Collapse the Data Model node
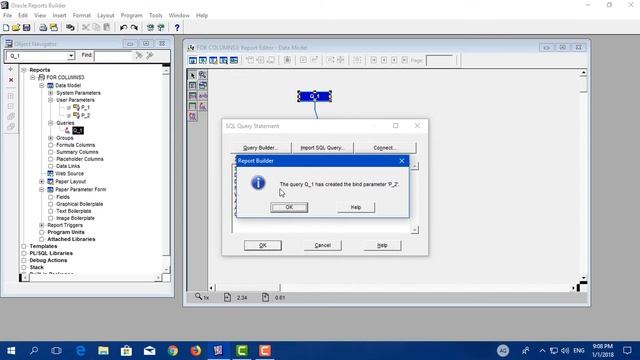The width and height of the screenshot is (640, 360). click(42, 85)
